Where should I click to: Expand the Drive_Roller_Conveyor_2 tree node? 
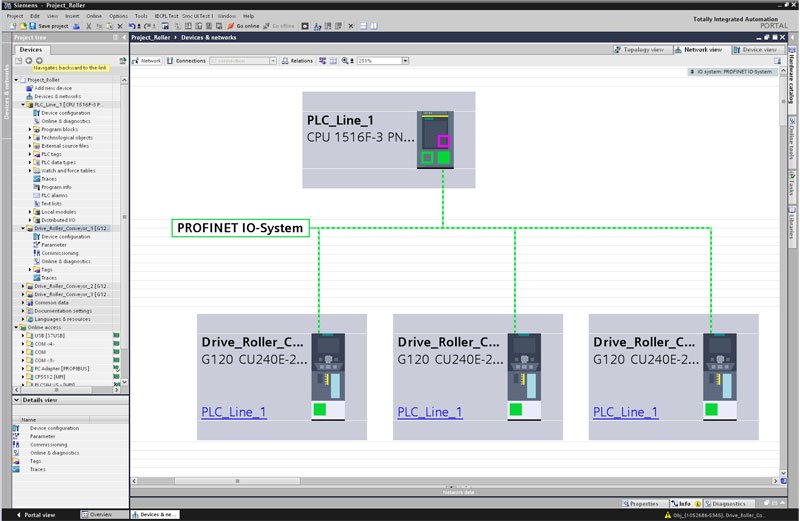24,285
